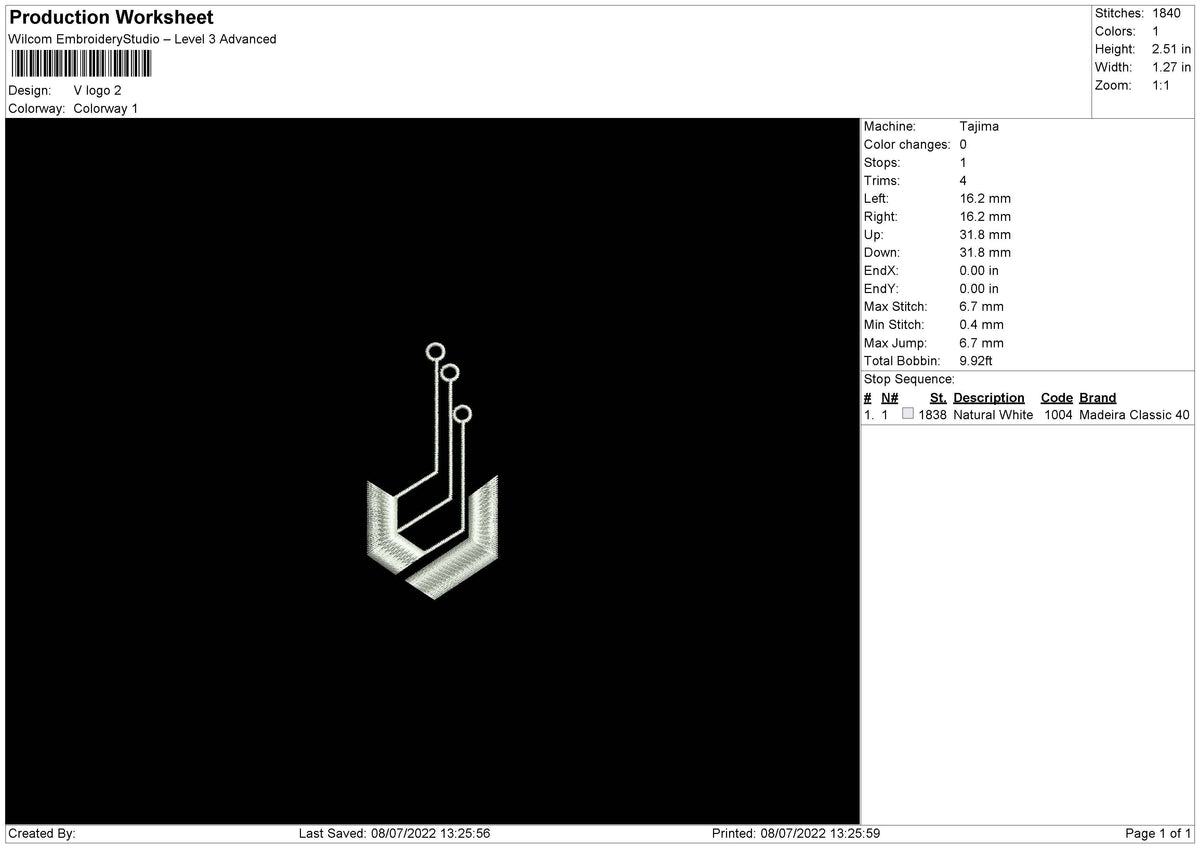Click the Brand column header
Screen dimensions: 1200x848
(1097, 397)
